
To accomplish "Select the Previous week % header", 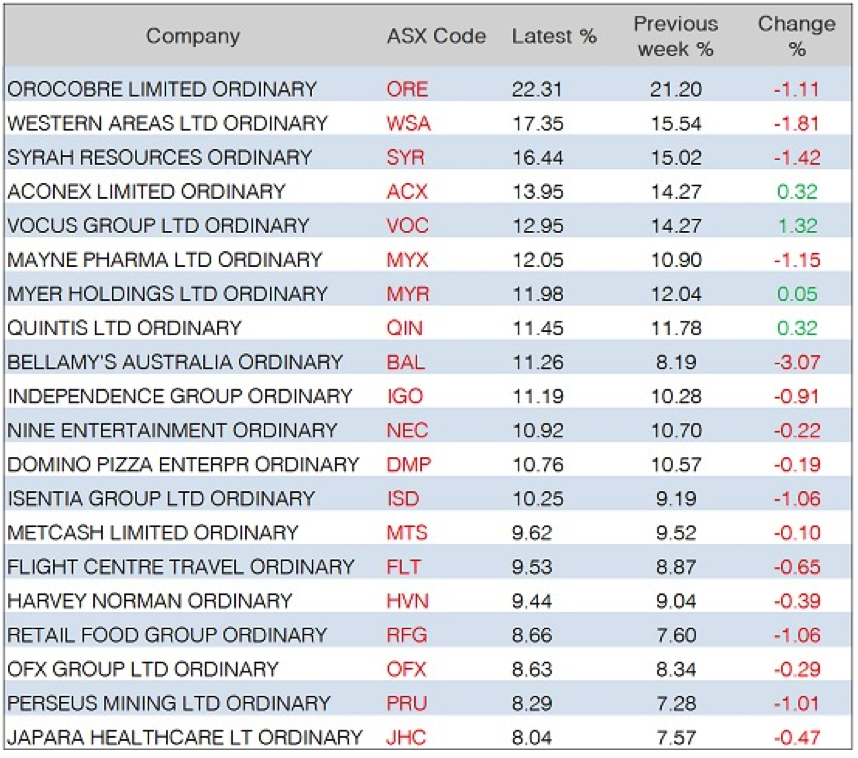I will point(675,36).
